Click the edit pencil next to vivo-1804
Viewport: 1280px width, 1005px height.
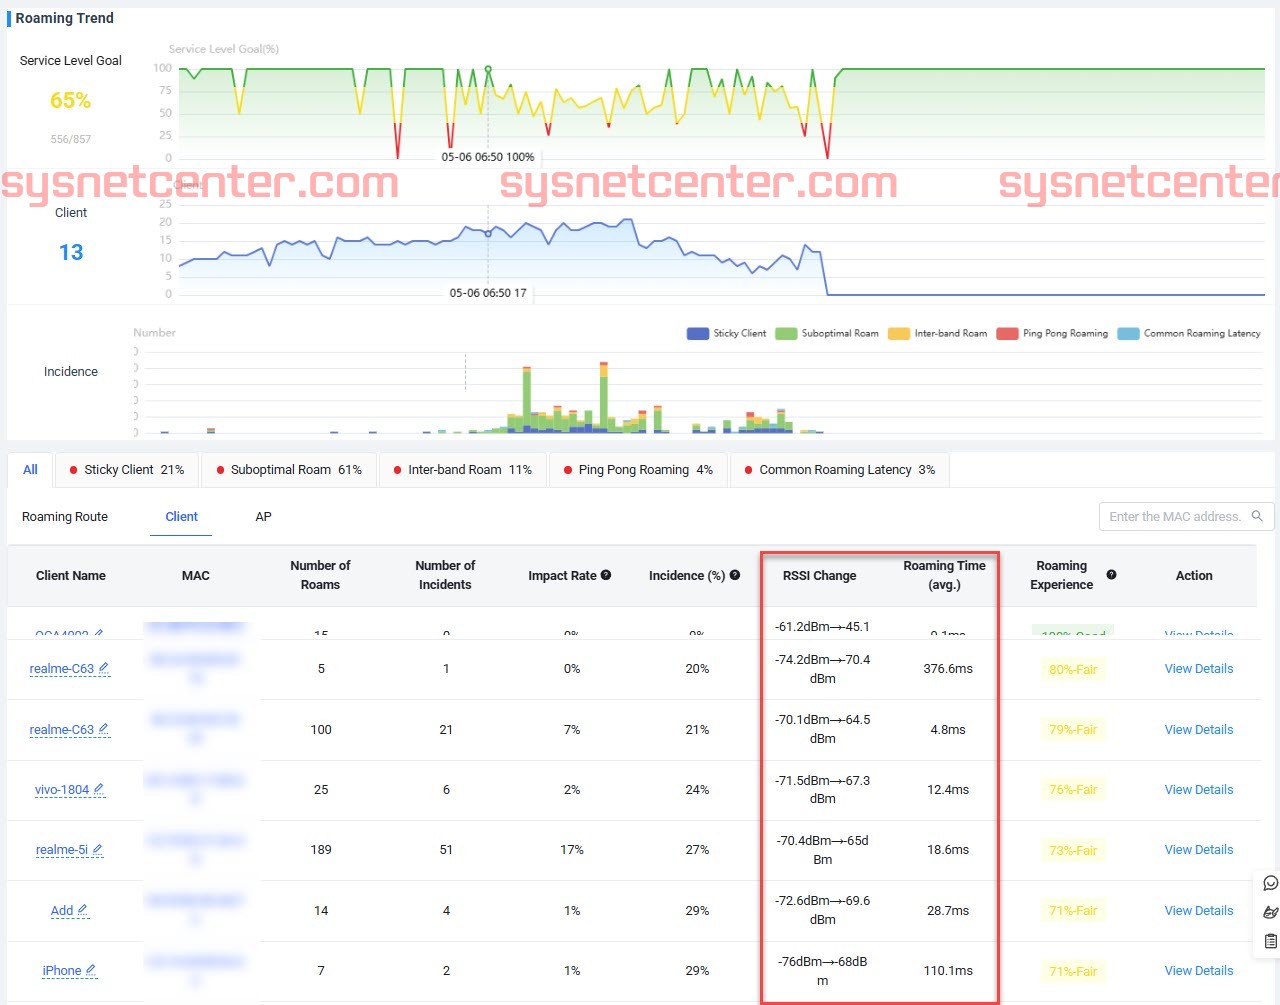[98, 789]
